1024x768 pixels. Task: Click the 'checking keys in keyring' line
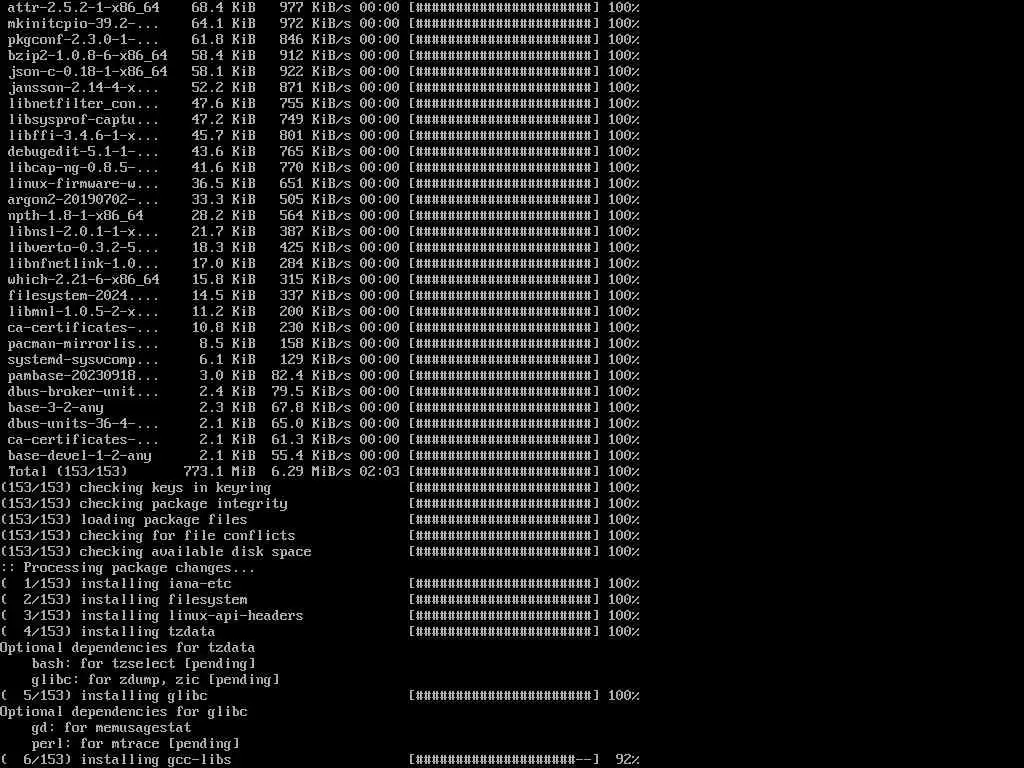(x=320, y=488)
